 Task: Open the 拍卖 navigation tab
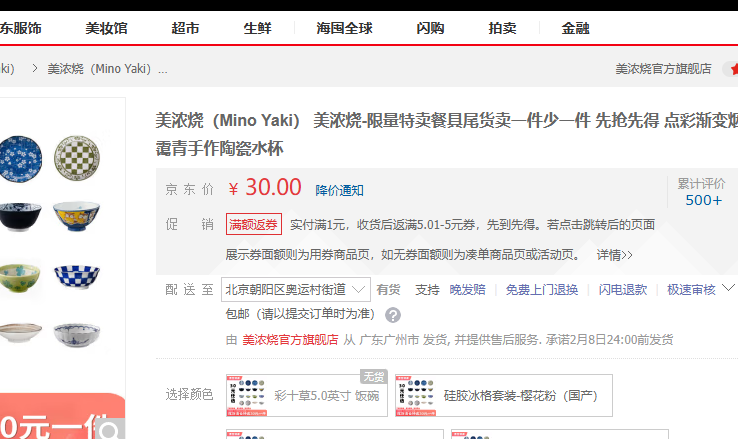[x=502, y=28]
